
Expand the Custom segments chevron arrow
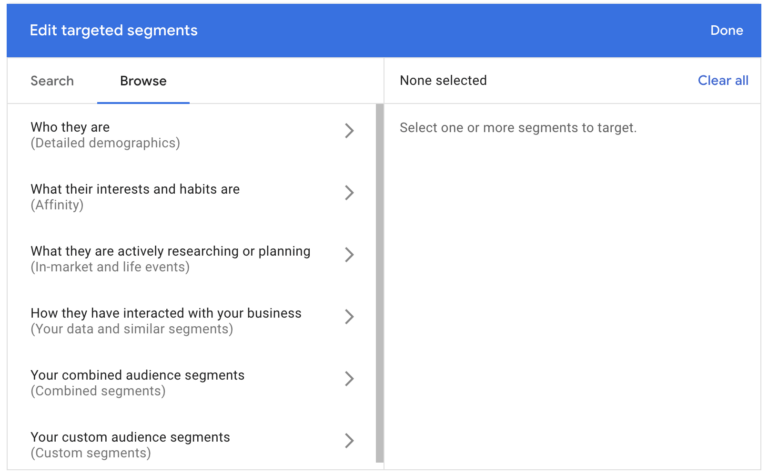[349, 441]
